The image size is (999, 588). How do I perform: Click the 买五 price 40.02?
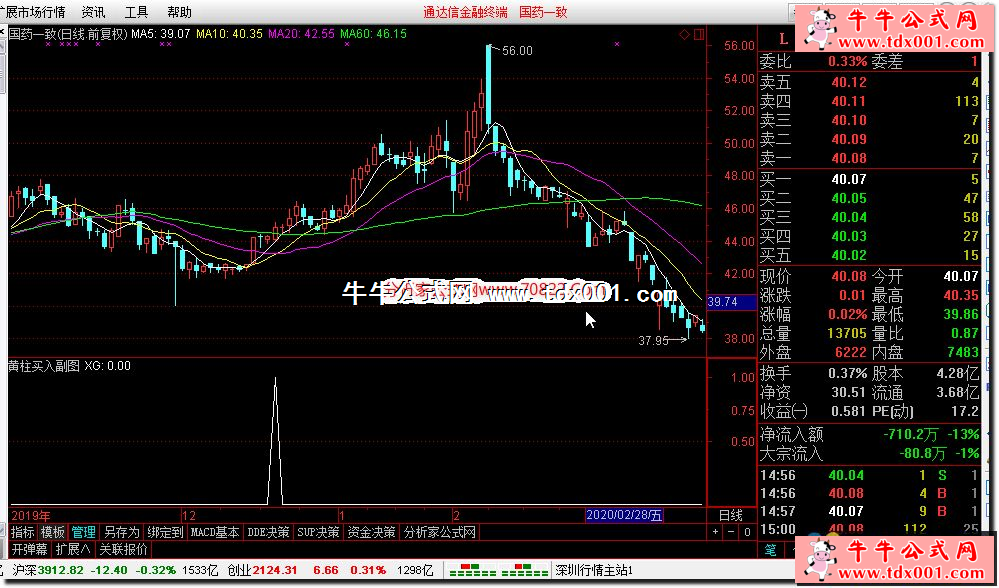[x=849, y=255]
